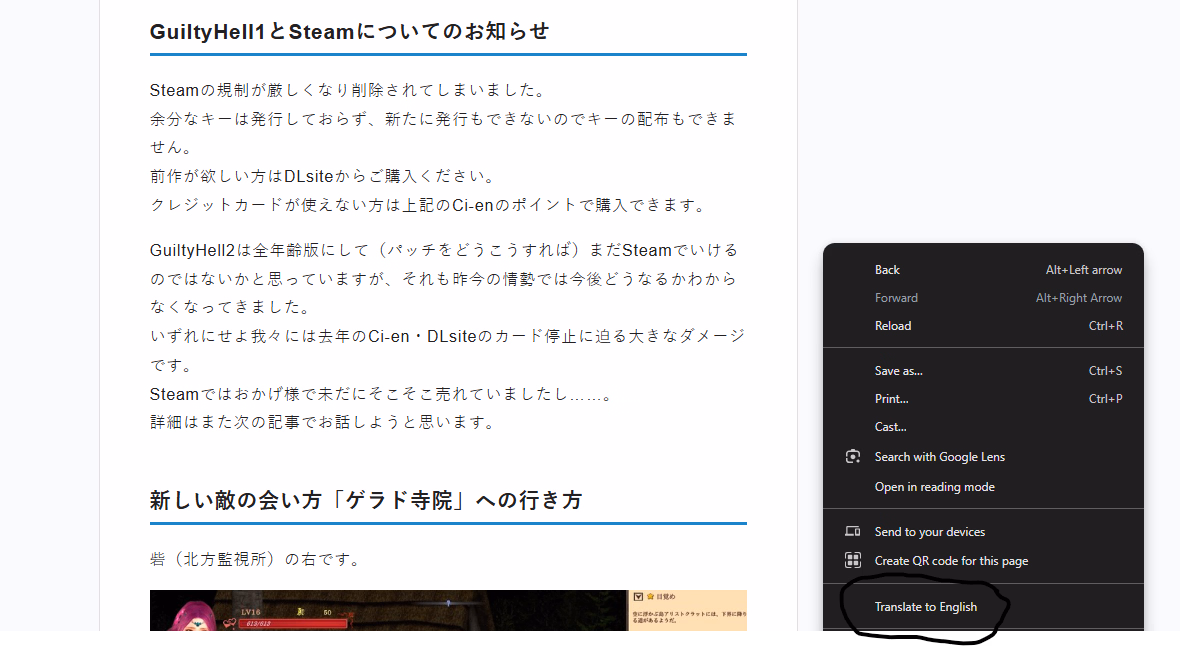1180x646 pixels.
Task: Choose Open in reading mode
Action: 934,487
